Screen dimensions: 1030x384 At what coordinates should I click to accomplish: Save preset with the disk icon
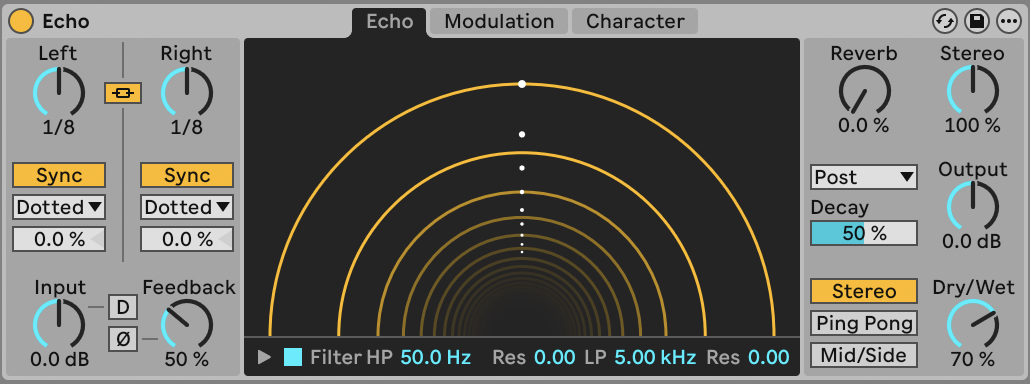(977, 21)
